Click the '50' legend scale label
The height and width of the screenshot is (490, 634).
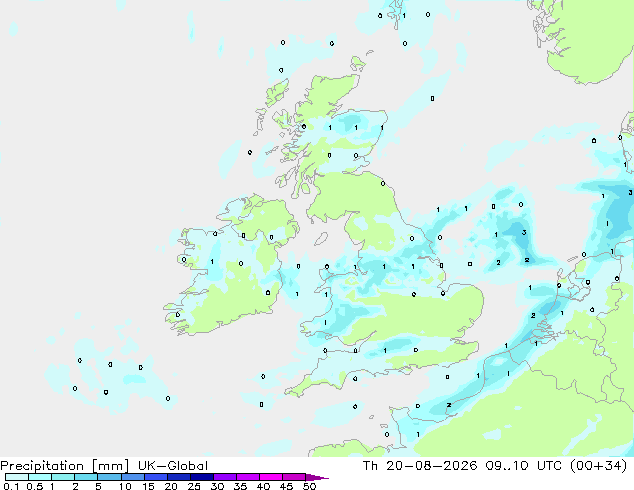(x=309, y=486)
